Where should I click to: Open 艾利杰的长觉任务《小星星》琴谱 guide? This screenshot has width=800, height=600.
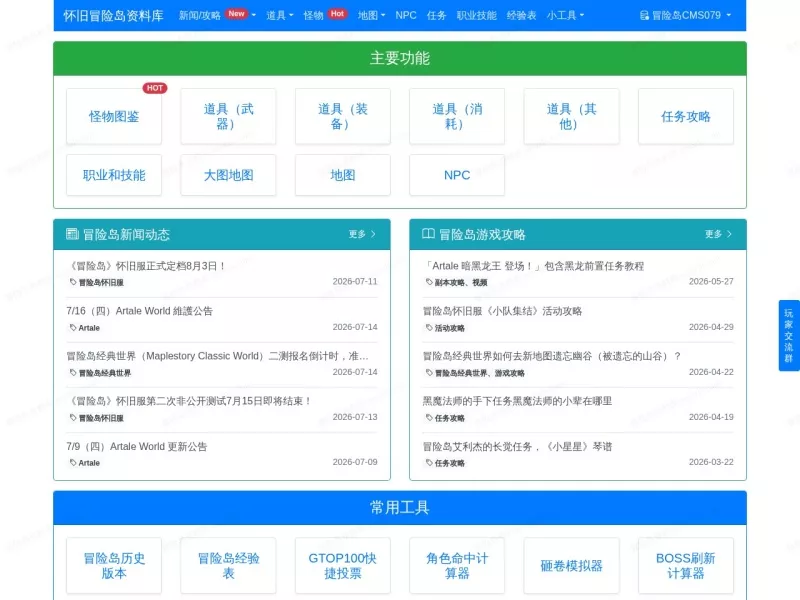click(517, 446)
